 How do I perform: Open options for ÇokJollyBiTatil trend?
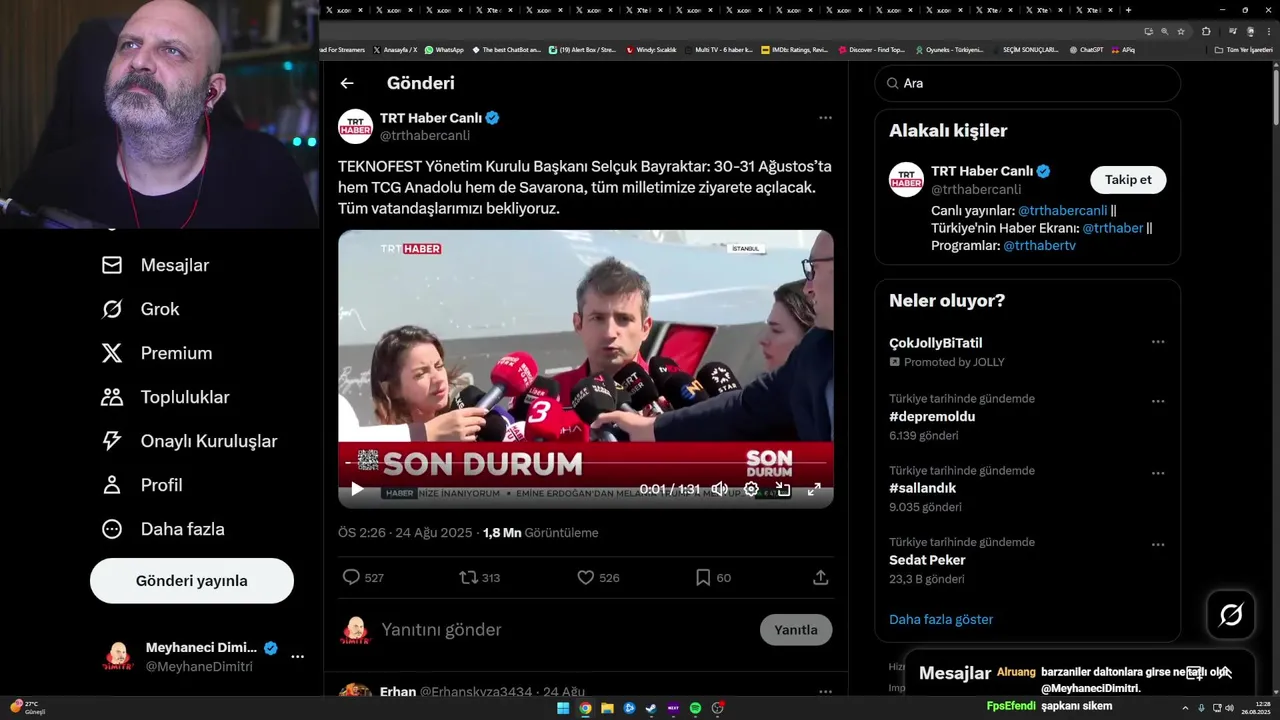point(1158,342)
